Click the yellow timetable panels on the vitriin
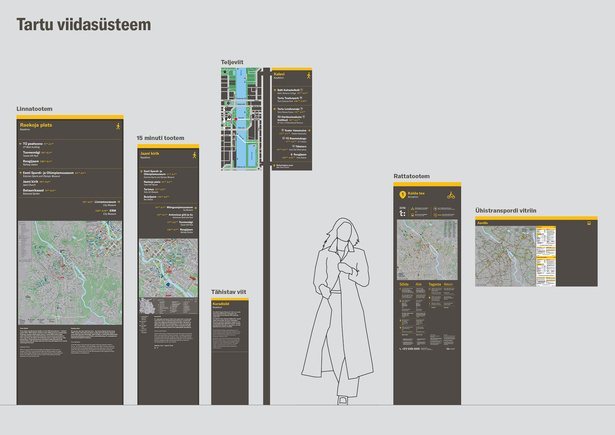This screenshot has width=615, height=435. pyautogui.click(x=548, y=256)
